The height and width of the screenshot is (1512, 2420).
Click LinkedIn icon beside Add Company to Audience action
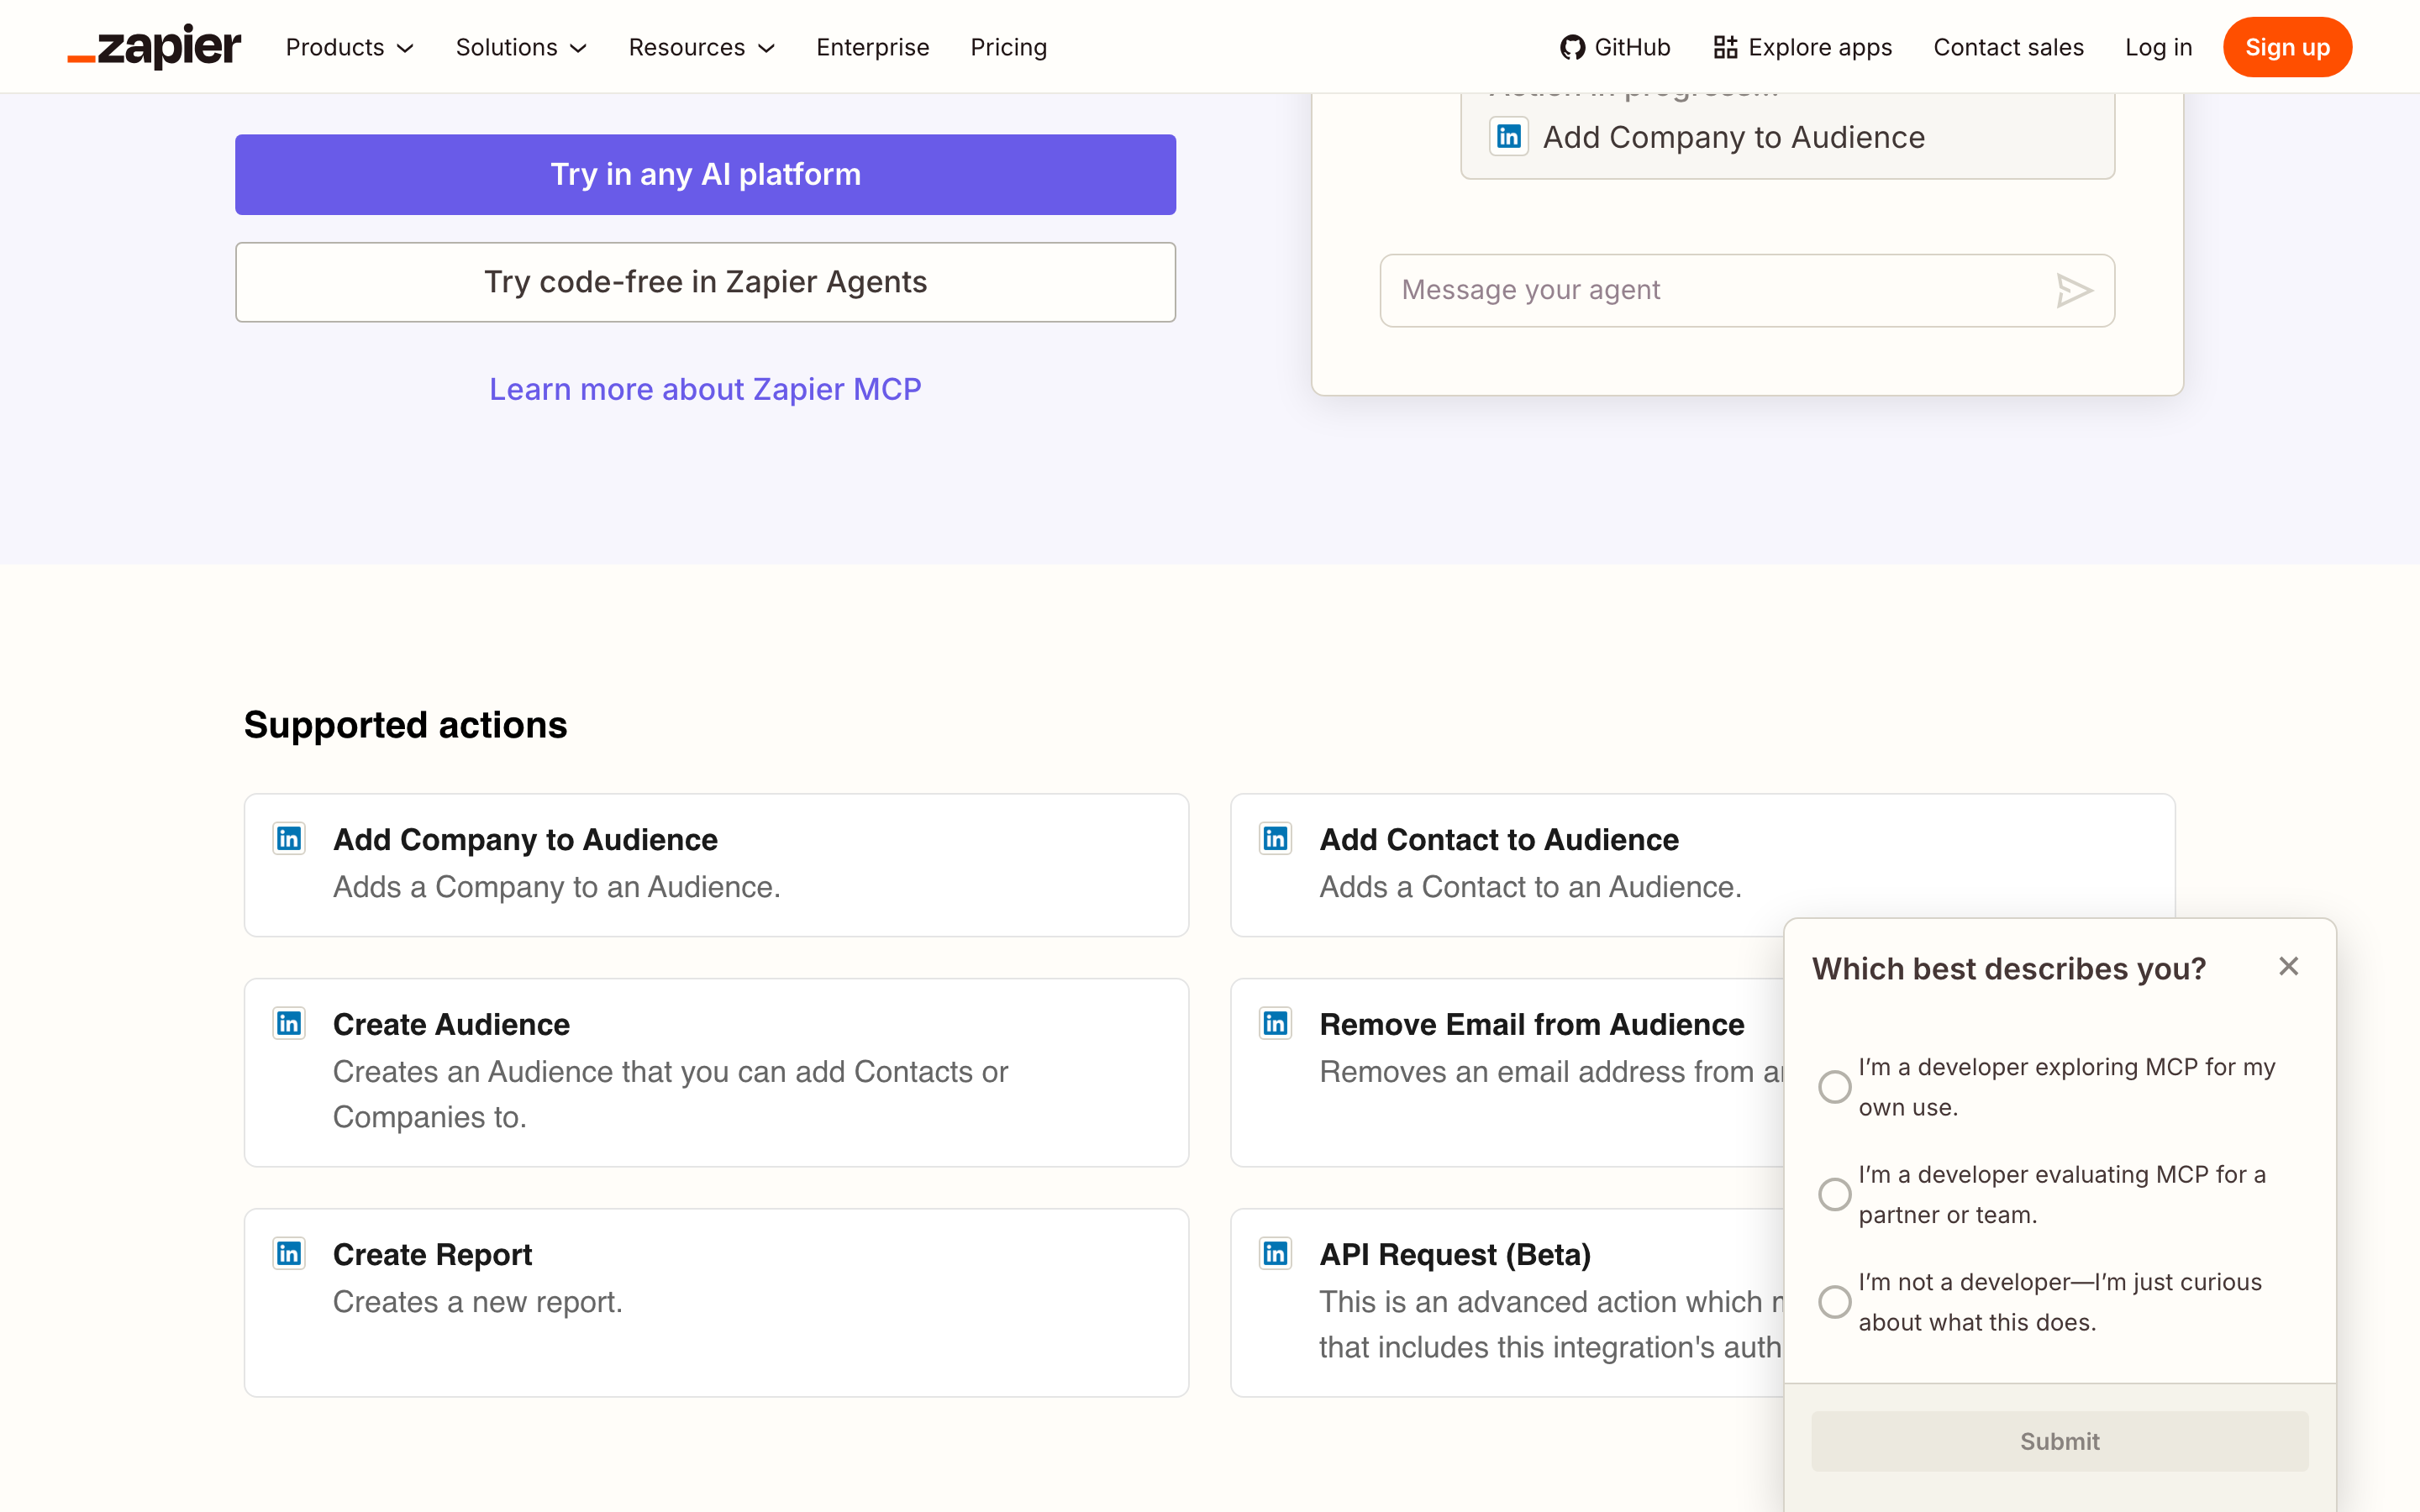point(289,838)
